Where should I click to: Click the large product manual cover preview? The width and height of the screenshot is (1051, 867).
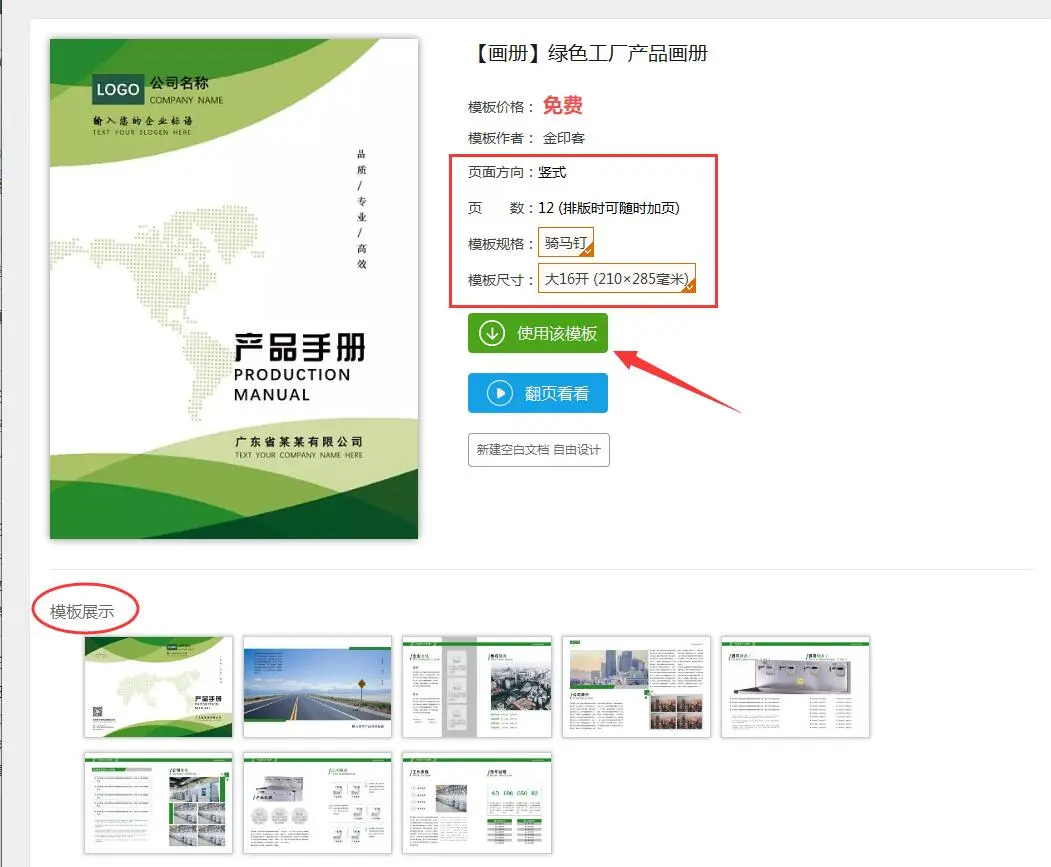click(234, 289)
